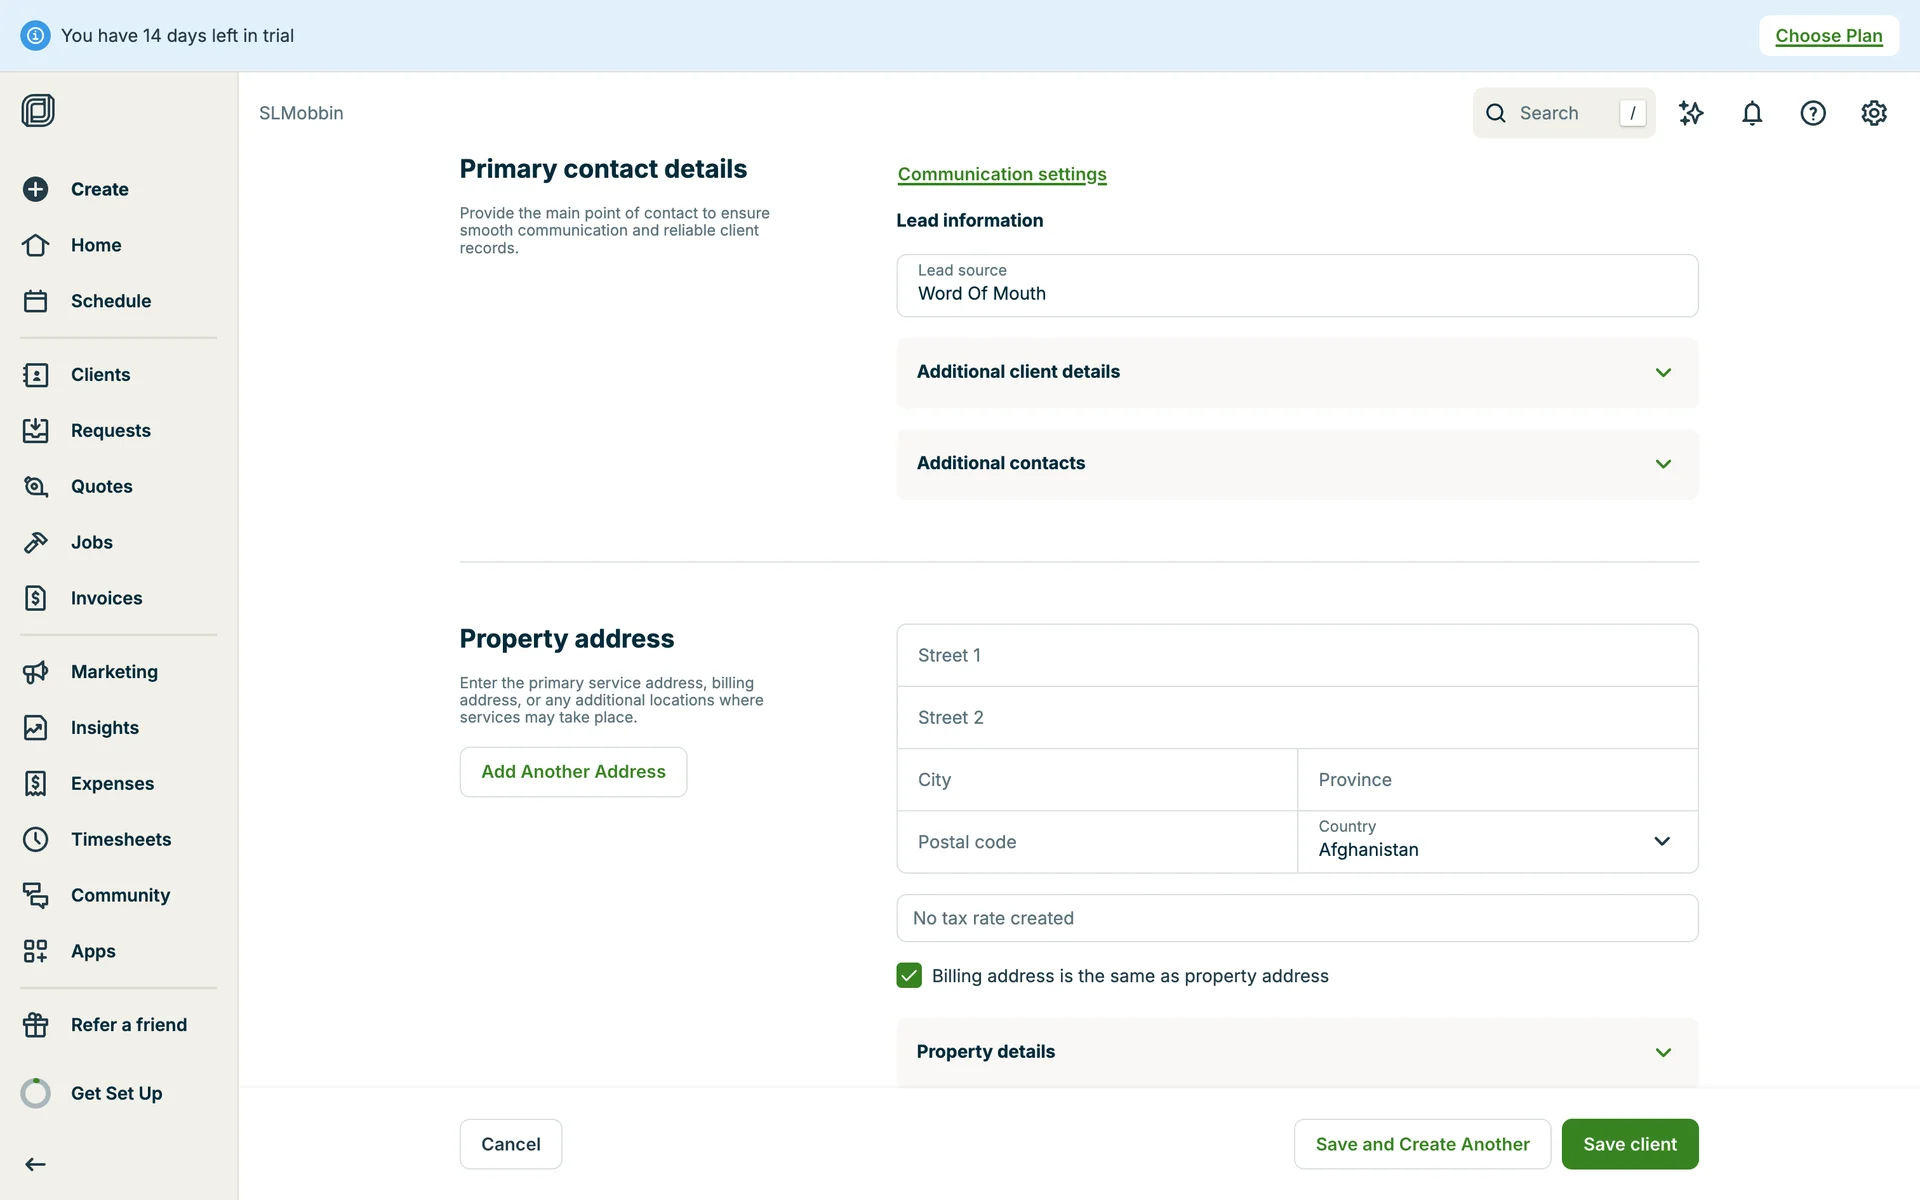
Task: Expand the Additional client details section
Action: tap(1296, 372)
